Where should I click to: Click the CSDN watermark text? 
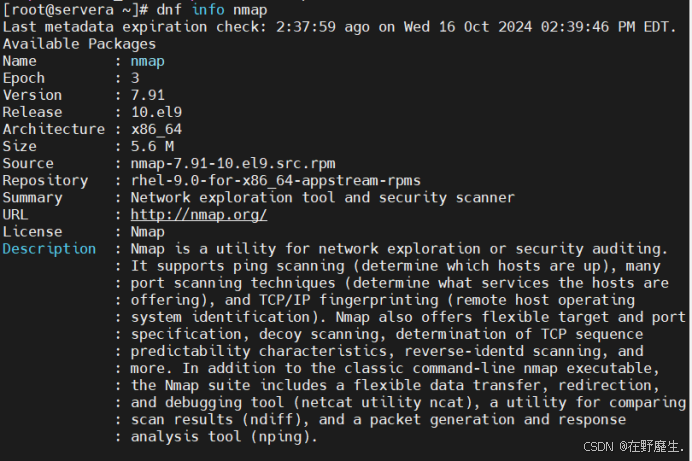(x=633, y=446)
